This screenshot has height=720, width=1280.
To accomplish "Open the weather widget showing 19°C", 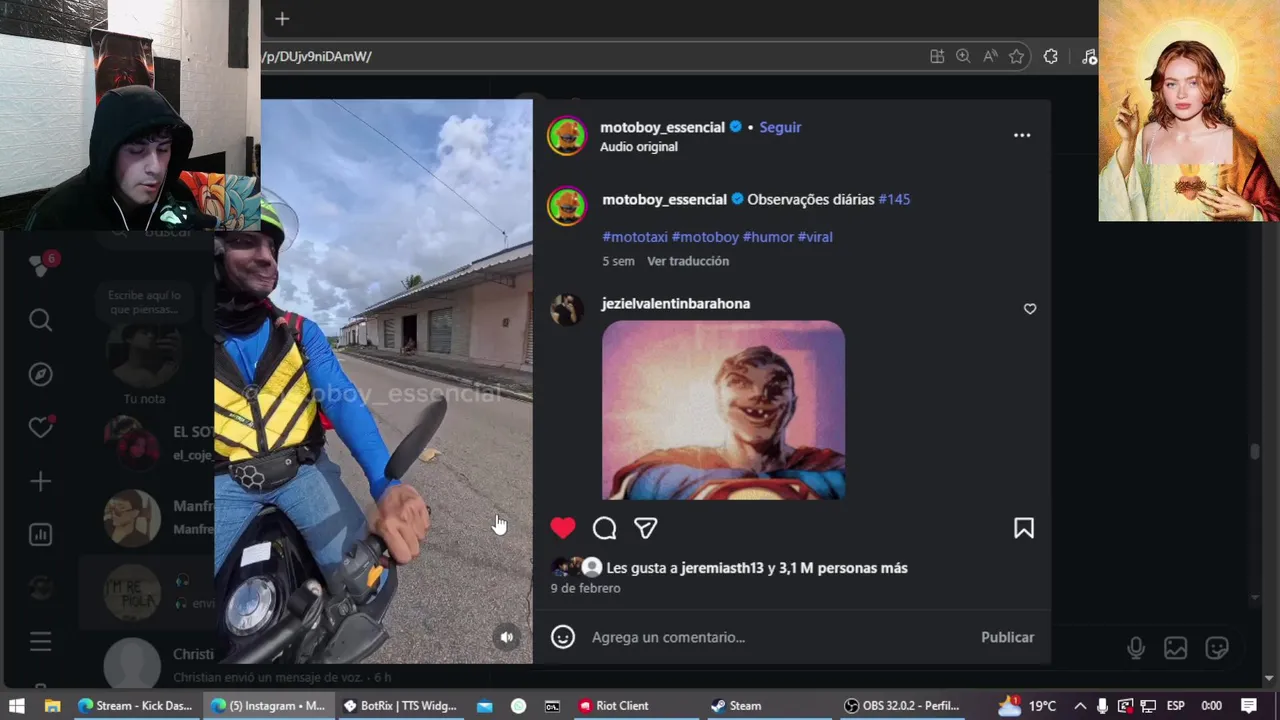I will (x=1027, y=705).
